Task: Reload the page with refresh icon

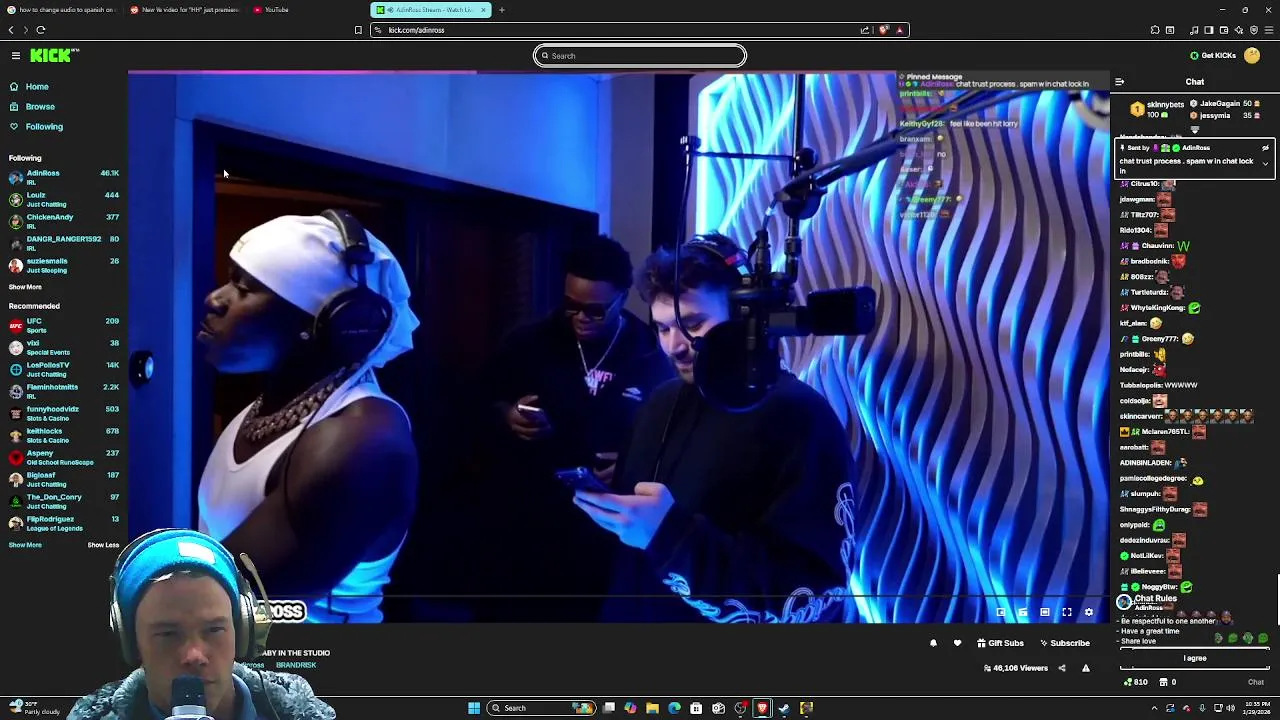Action: (41, 30)
